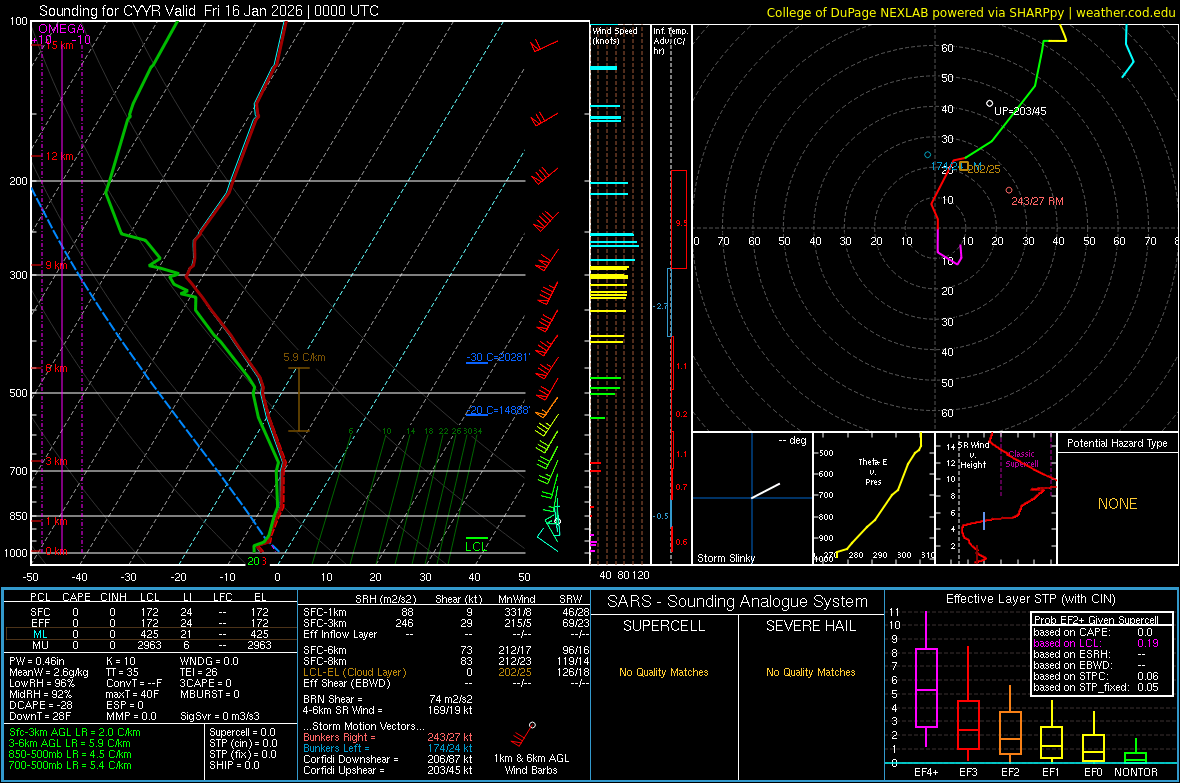
Task: Click the SARS - Sounding Analogue System heading
Action: (738, 602)
